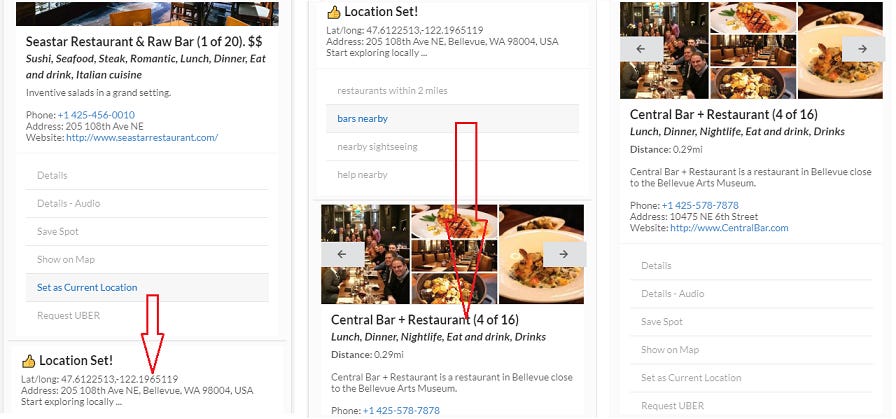Screen dimensions: 896x419
Task: Choose the 'help nearby' option
Action: tap(453, 175)
